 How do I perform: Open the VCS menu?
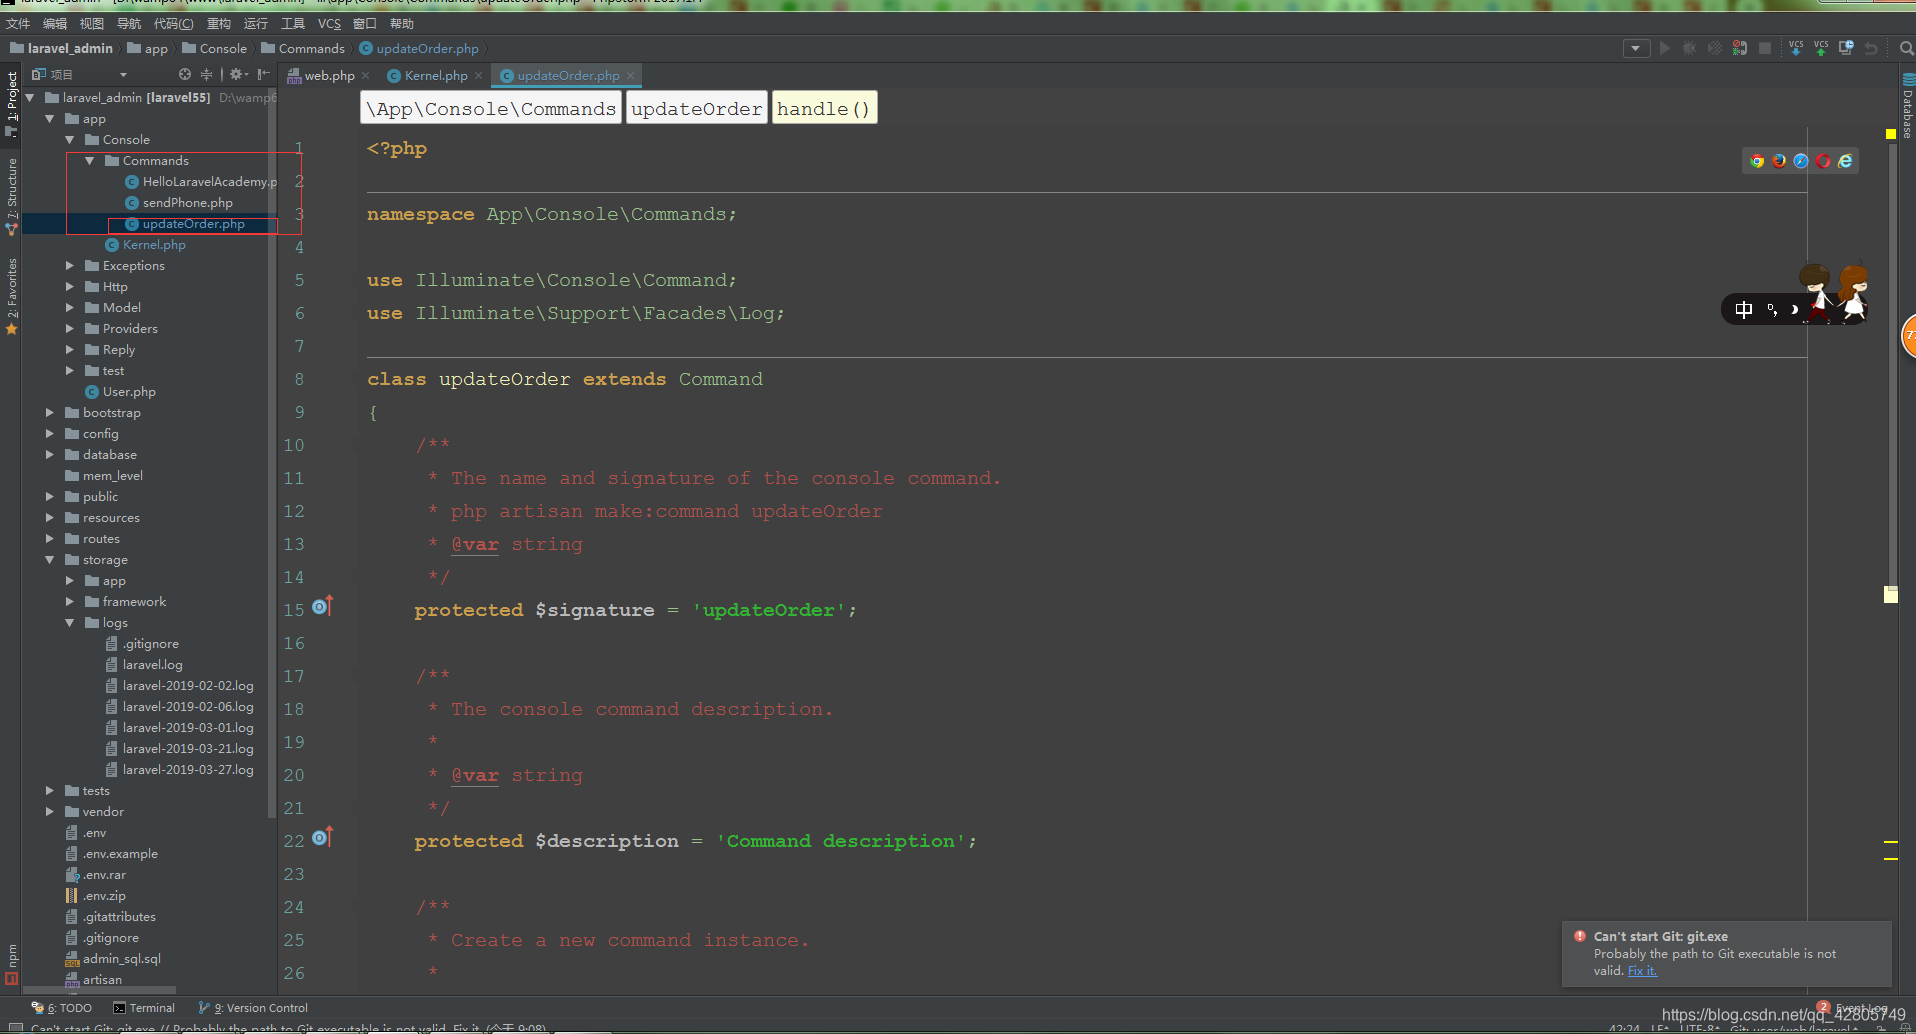pyautogui.click(x=329, y=23)
